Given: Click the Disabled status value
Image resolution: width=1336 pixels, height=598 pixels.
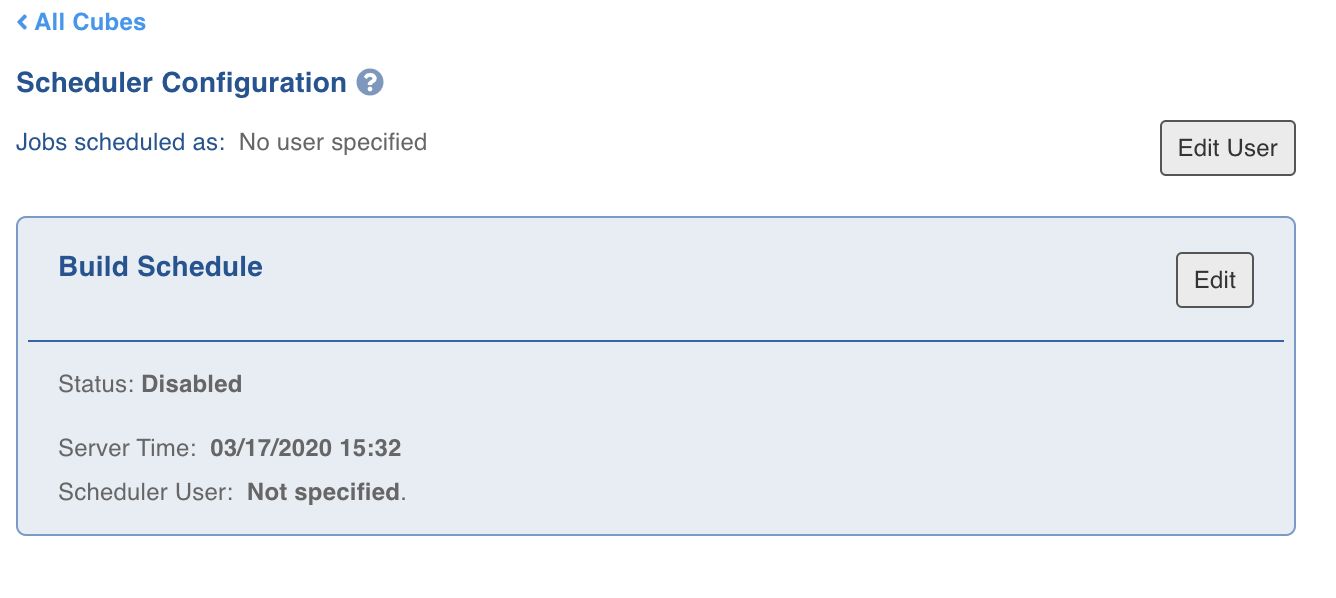Looking at the screenshot, I should [x=192, y=384].
